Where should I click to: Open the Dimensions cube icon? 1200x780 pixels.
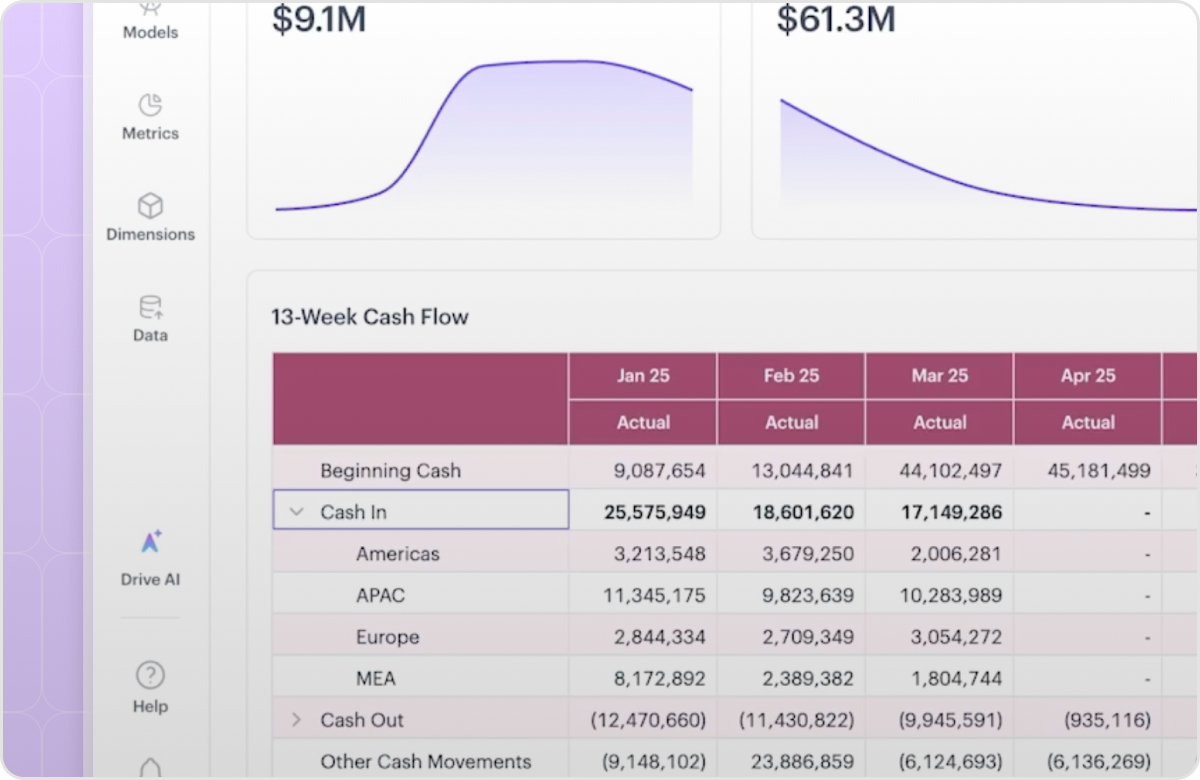(x=150, y=206)
